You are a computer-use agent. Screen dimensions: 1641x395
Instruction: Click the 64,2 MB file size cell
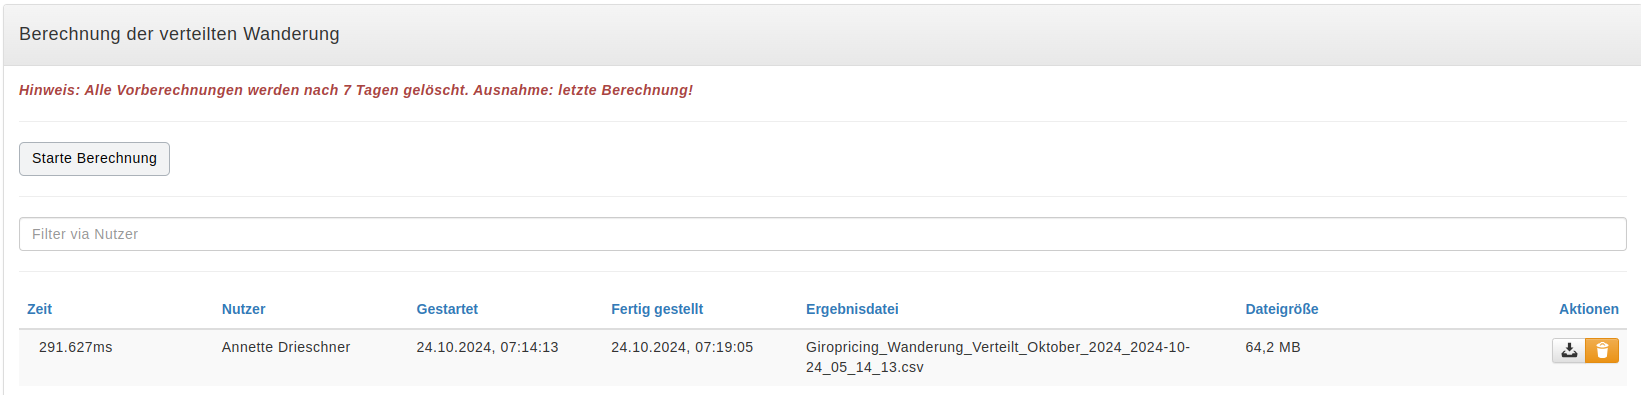pyautogui.click(x=1273, y=347)
